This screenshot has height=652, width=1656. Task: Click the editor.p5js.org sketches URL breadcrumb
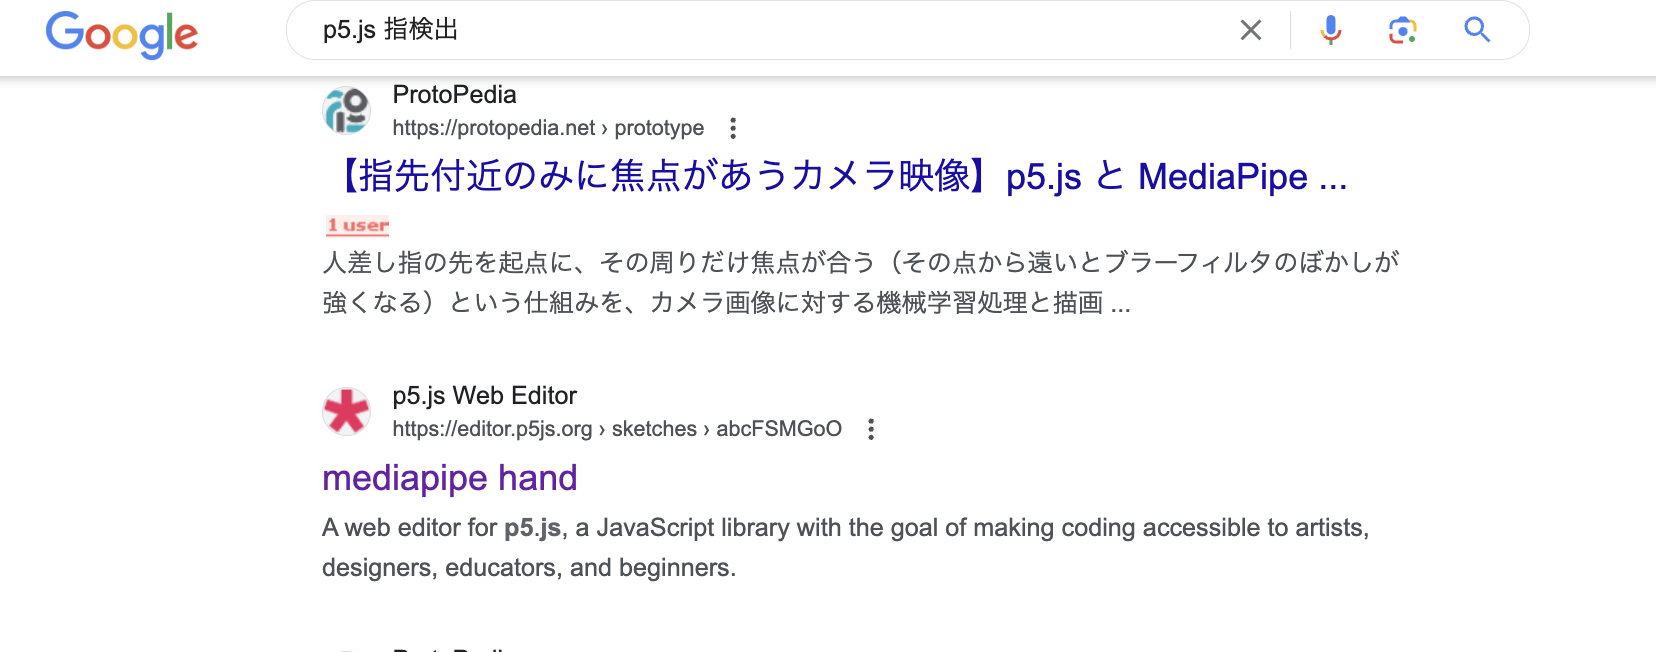click(x=616, y=429)
